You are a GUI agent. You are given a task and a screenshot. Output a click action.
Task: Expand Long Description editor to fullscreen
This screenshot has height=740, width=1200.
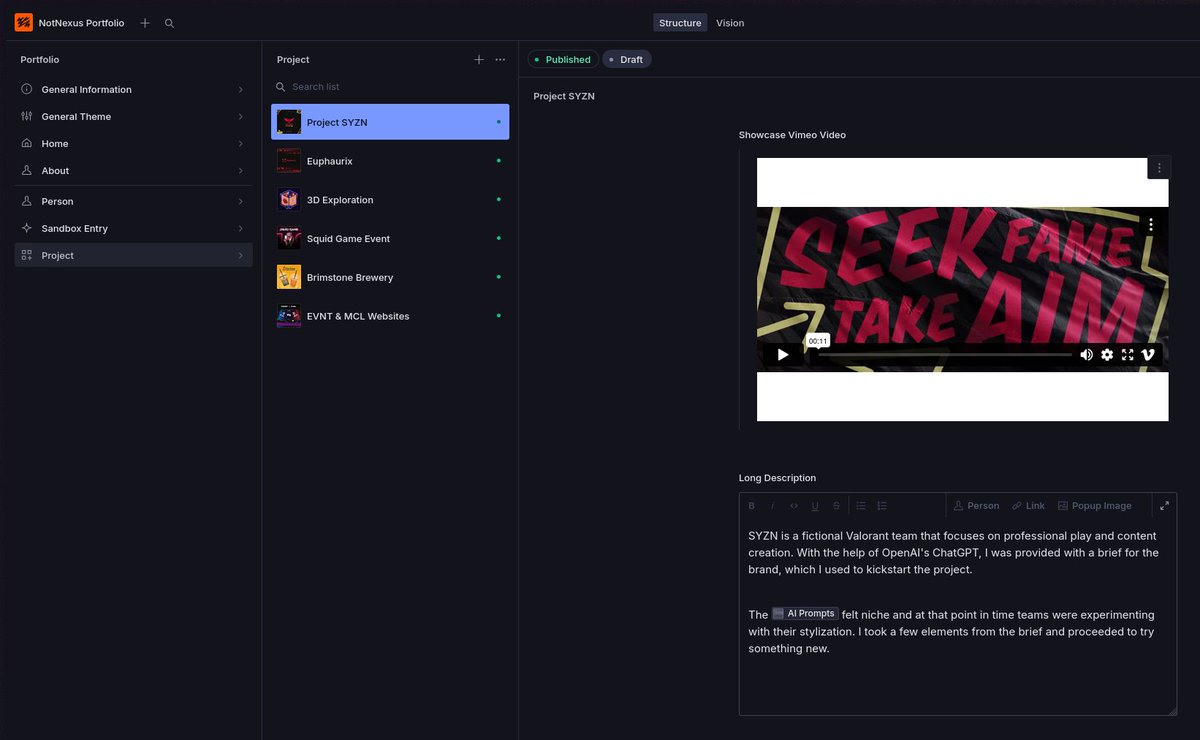(x=1164, y=506)
